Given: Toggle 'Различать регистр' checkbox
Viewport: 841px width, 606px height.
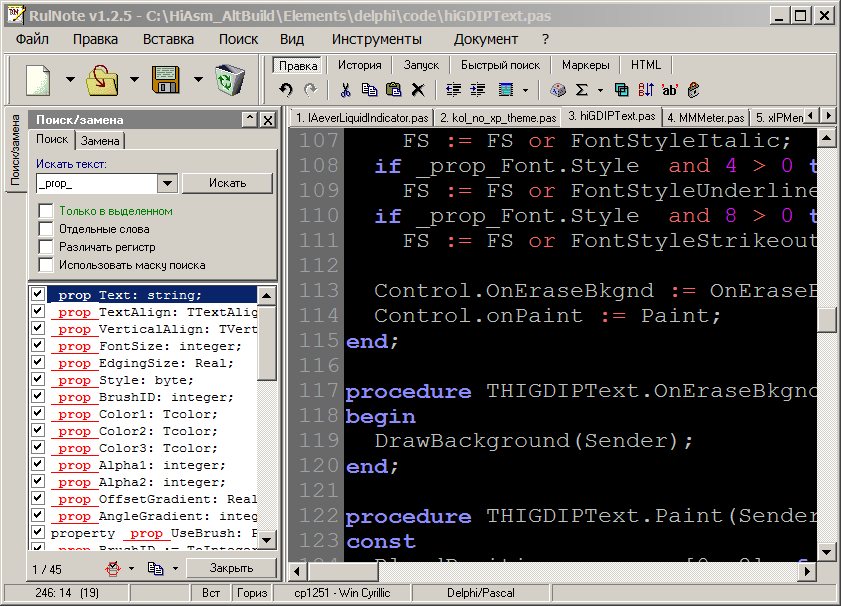Looking at the screenshot, I should pyautogui.click(x=46, y=247).
